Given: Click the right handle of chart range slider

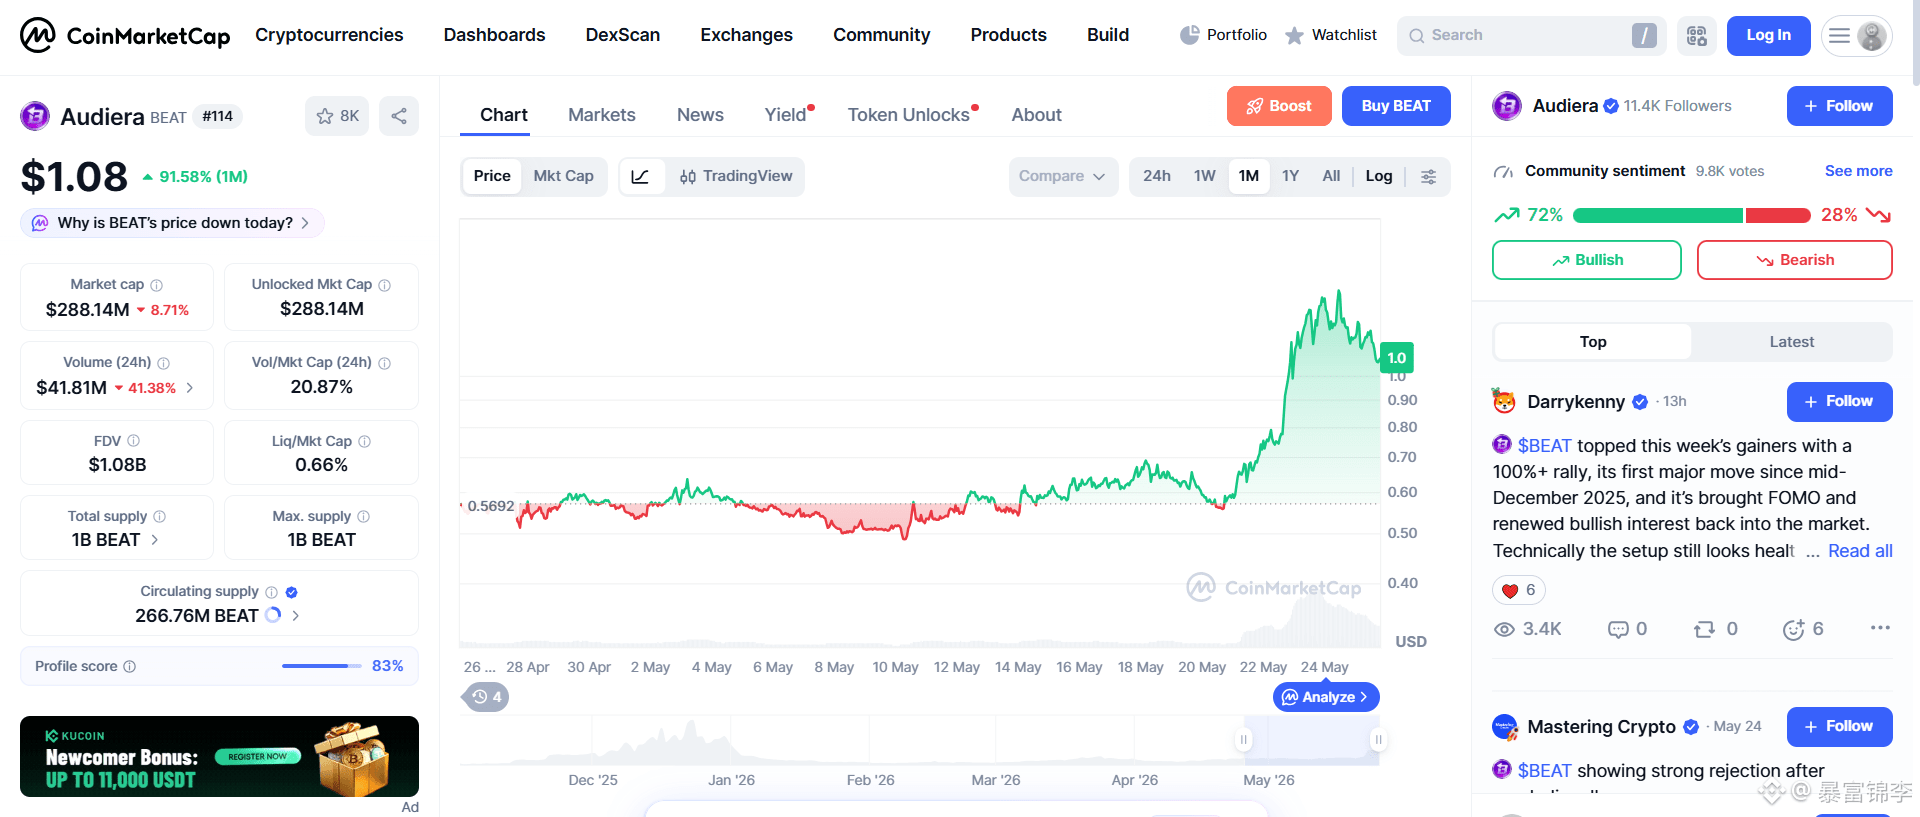Looking at the screenshot, I should point(1378,740).
